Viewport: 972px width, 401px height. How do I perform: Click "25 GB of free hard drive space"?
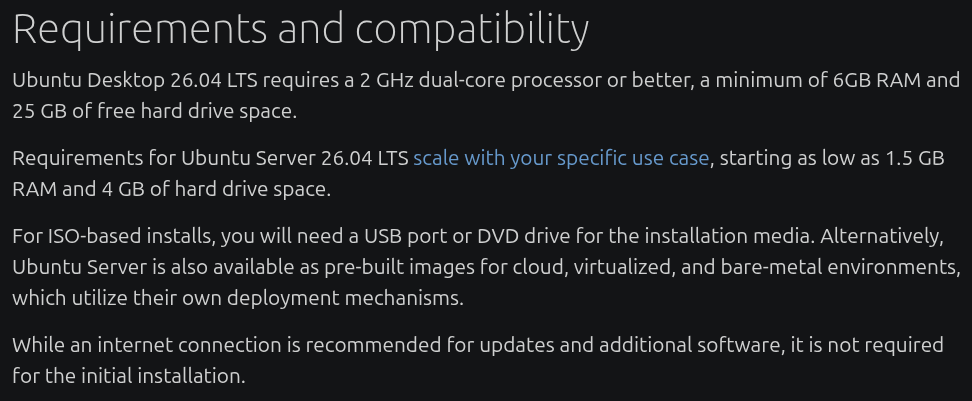[x=154, y=111]
